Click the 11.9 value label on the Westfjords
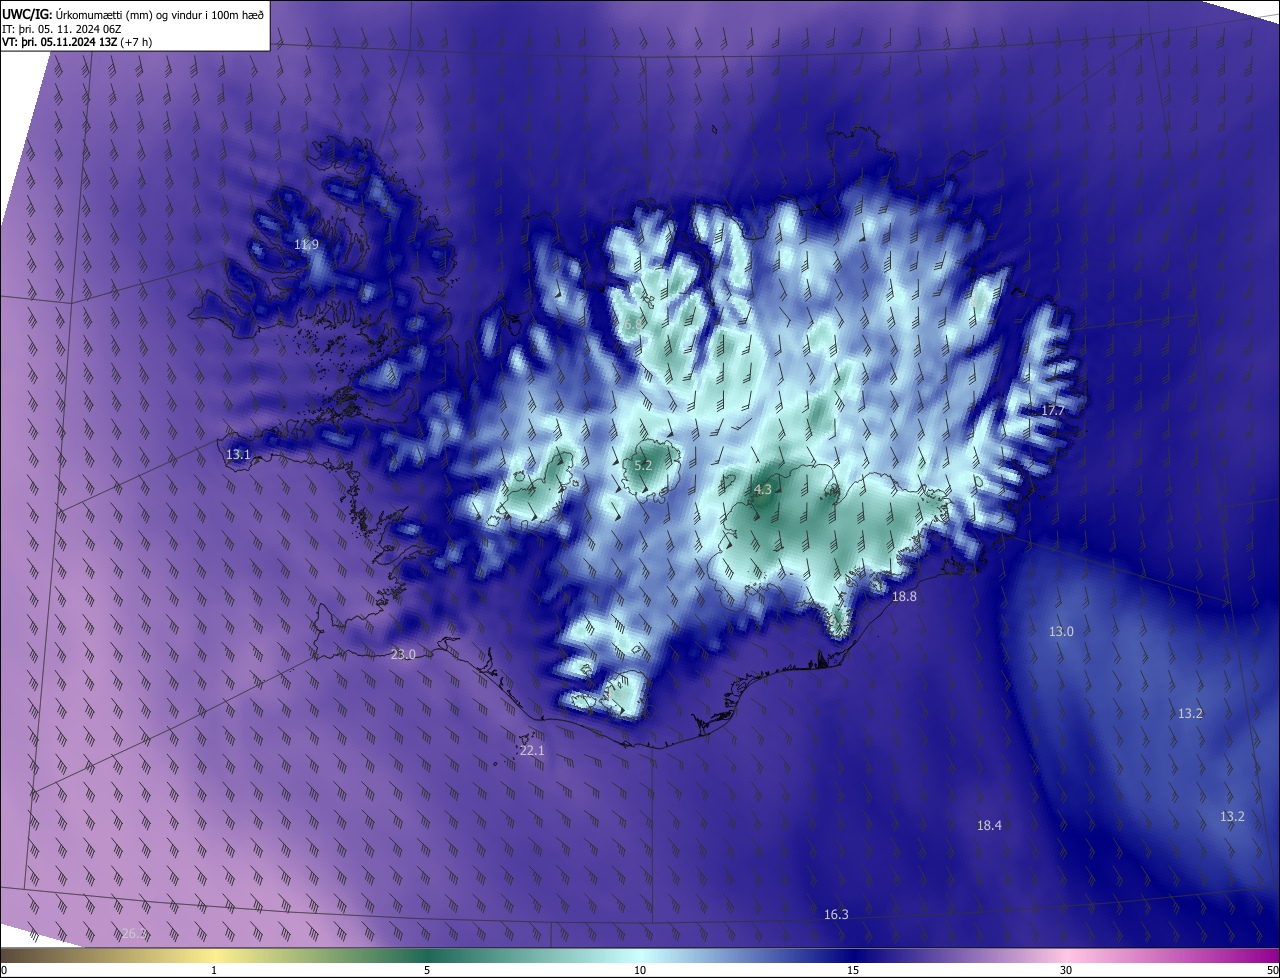Screen dimensions: 1280x978 pyautogui.click(x=306, y=245)
